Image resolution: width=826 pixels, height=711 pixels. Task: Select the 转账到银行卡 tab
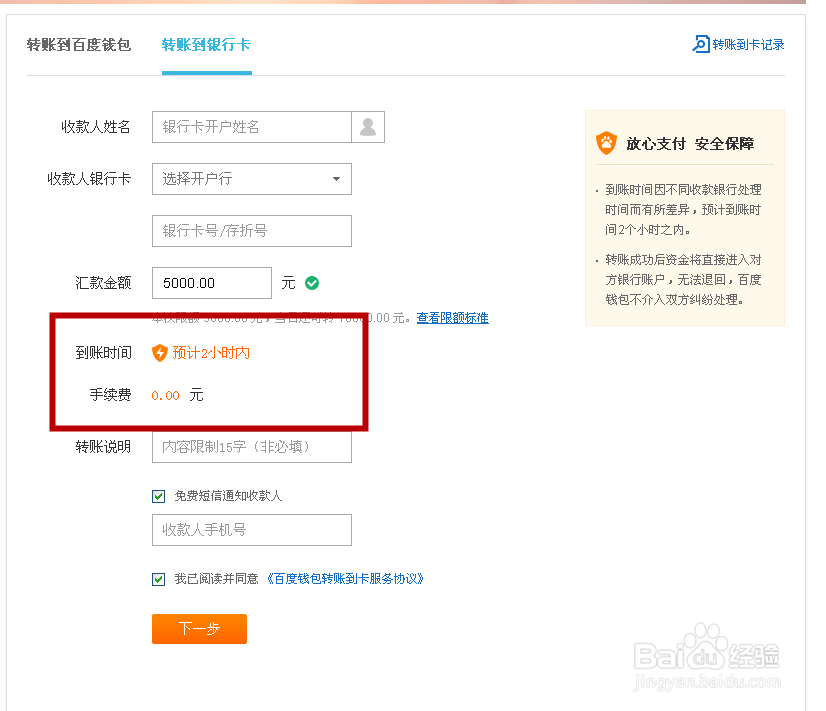(x=206, y=45)
